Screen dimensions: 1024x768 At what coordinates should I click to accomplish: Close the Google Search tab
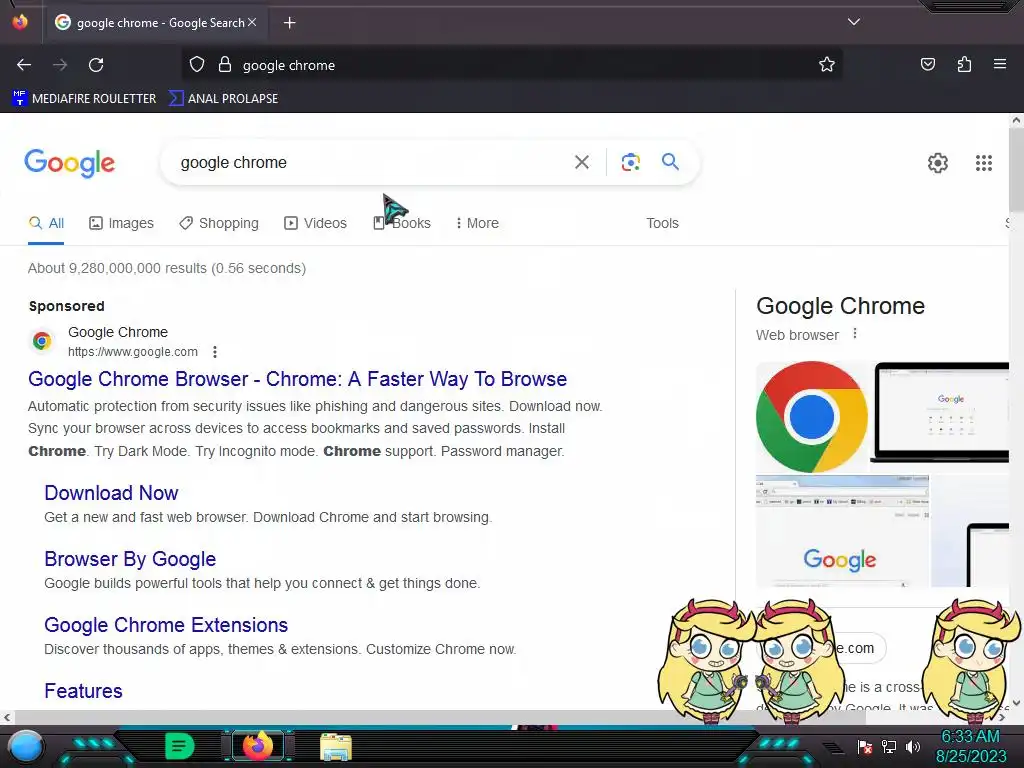coord(252,22)
